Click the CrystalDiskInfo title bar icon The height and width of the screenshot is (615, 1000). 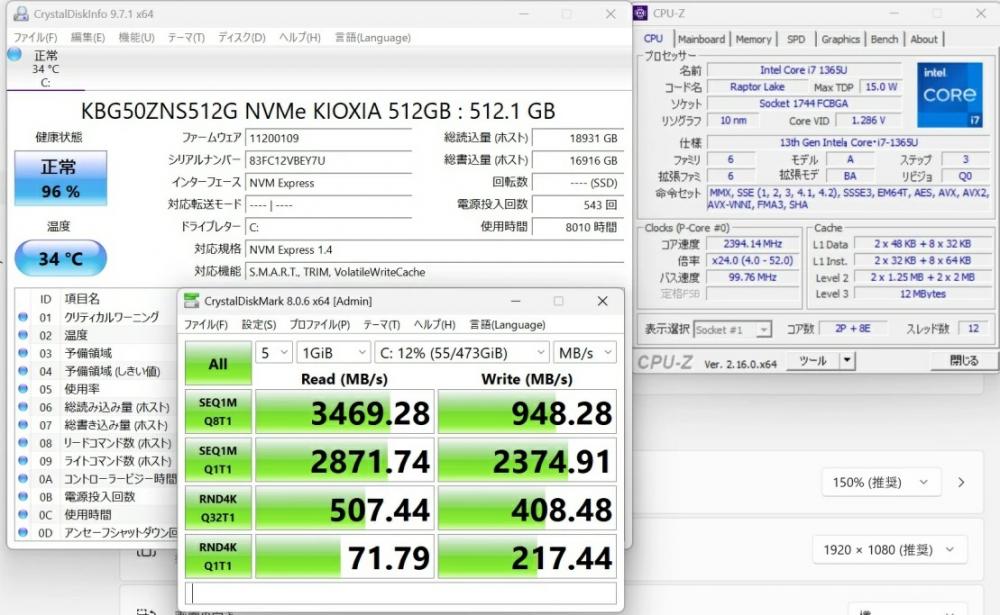(21, 13)
